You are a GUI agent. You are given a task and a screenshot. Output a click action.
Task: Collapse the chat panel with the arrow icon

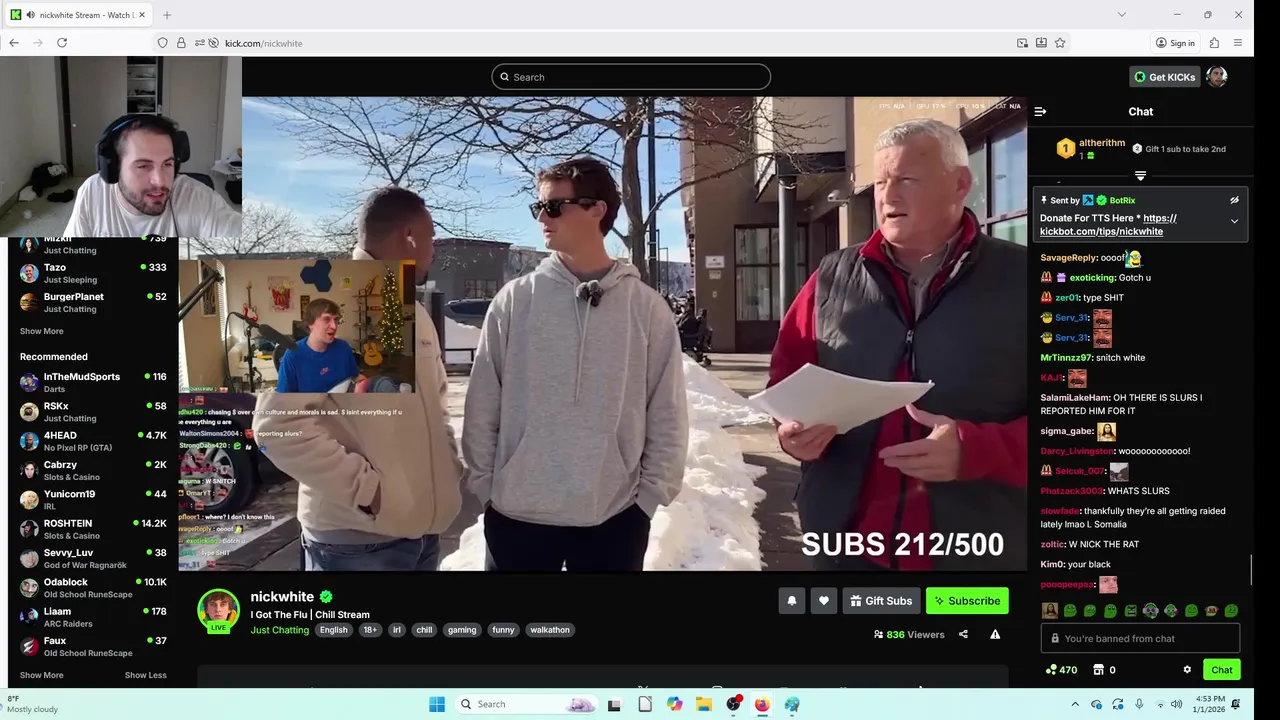click(x=1040, y=112)
